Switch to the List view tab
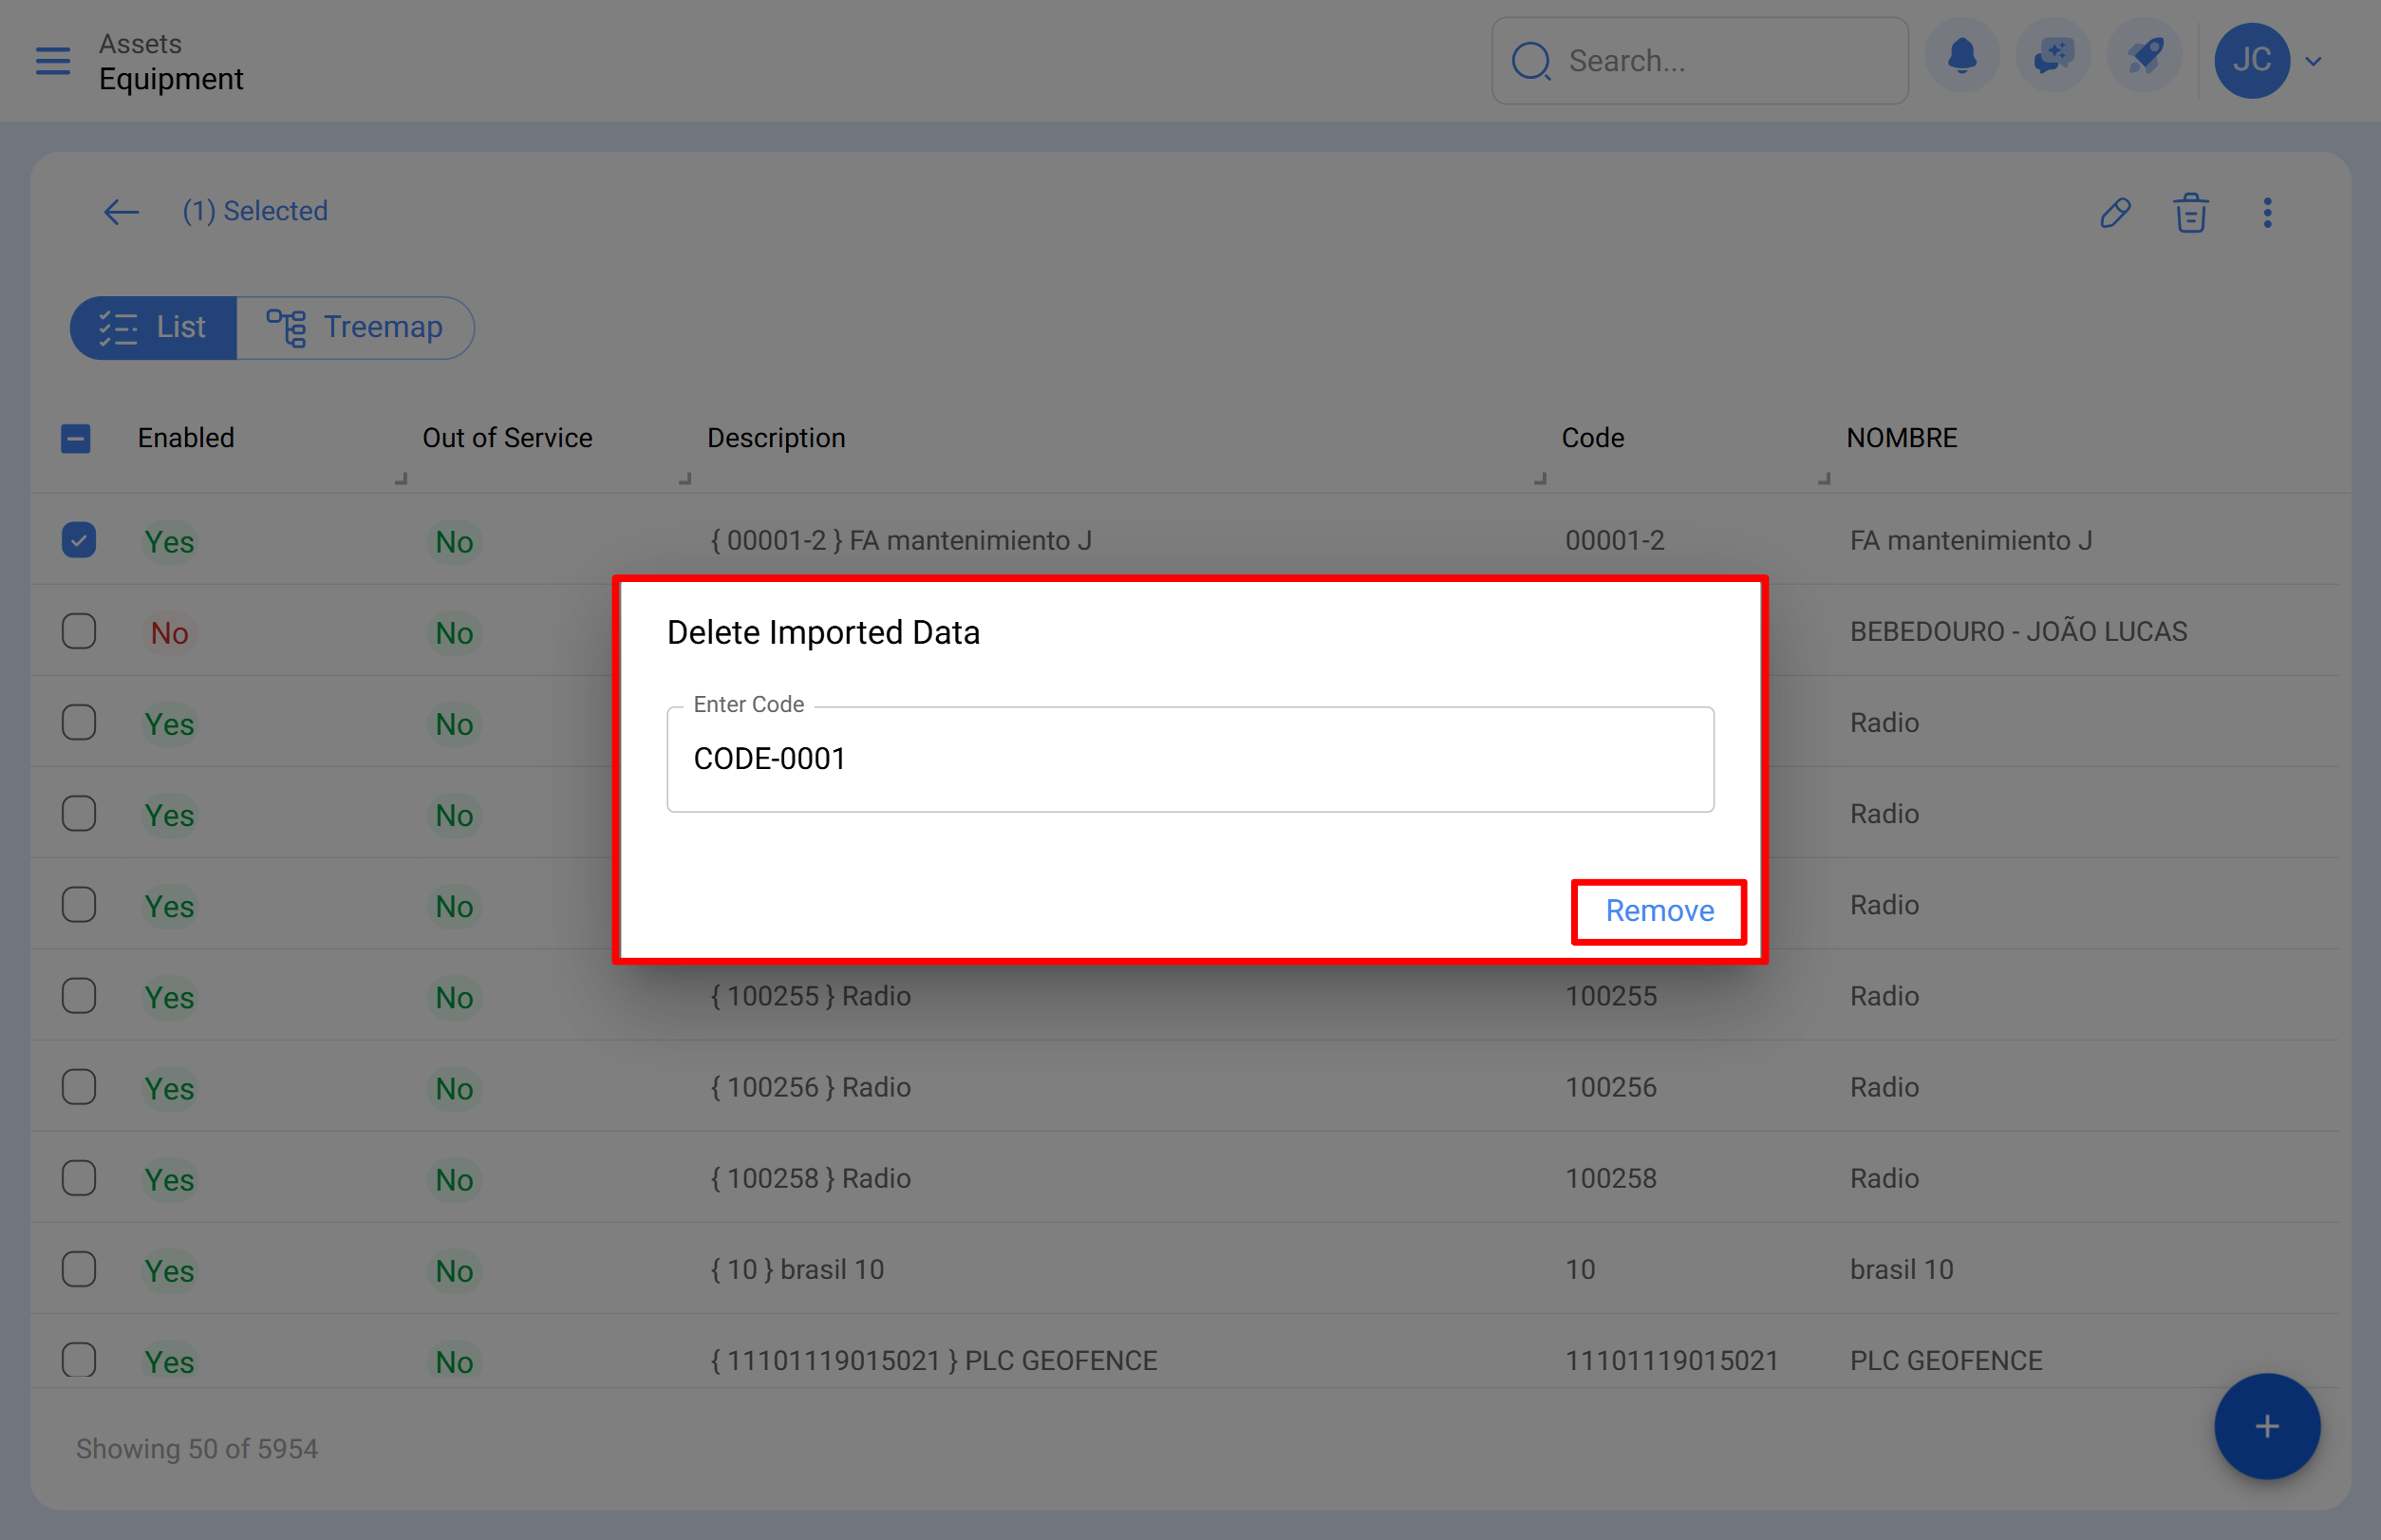The image size is (2381, 1540). point(153,327)
